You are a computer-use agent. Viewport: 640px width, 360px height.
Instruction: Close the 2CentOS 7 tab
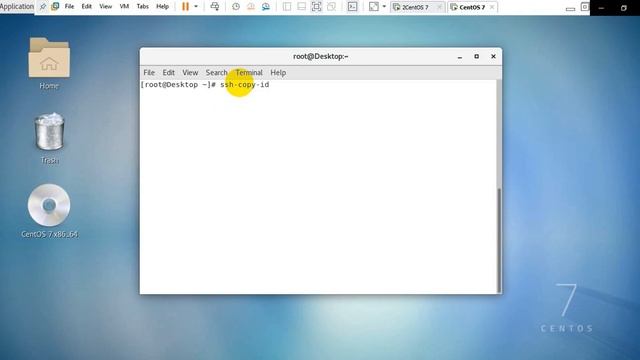[439, 7]
